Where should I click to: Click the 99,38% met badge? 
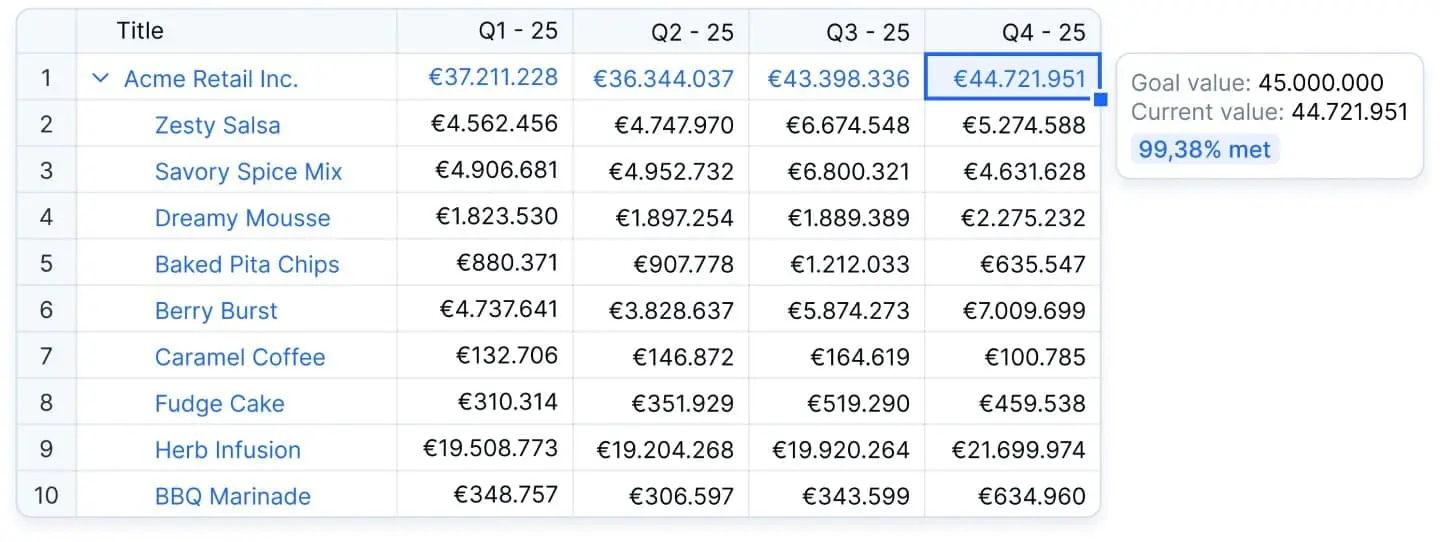(1205, 150)
